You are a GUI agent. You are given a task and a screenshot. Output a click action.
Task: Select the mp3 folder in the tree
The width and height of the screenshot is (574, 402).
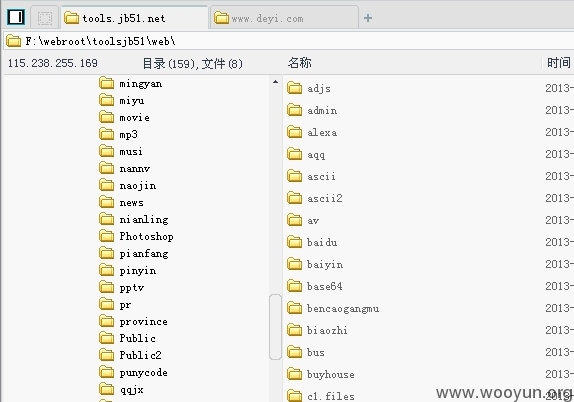(x=118, y=134)
